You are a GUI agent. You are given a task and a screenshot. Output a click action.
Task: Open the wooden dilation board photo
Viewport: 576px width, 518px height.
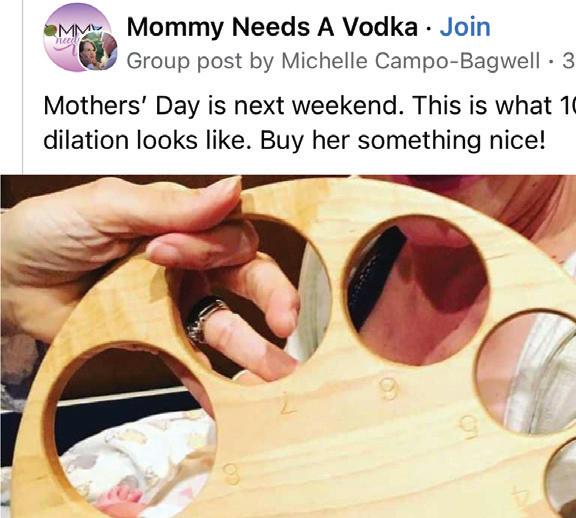[288, 346]
